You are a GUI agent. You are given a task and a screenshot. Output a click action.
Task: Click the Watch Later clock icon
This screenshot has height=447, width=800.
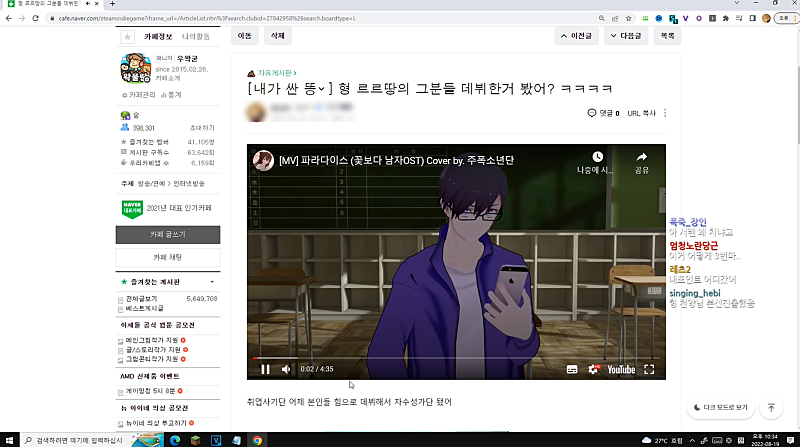(597, 157)
